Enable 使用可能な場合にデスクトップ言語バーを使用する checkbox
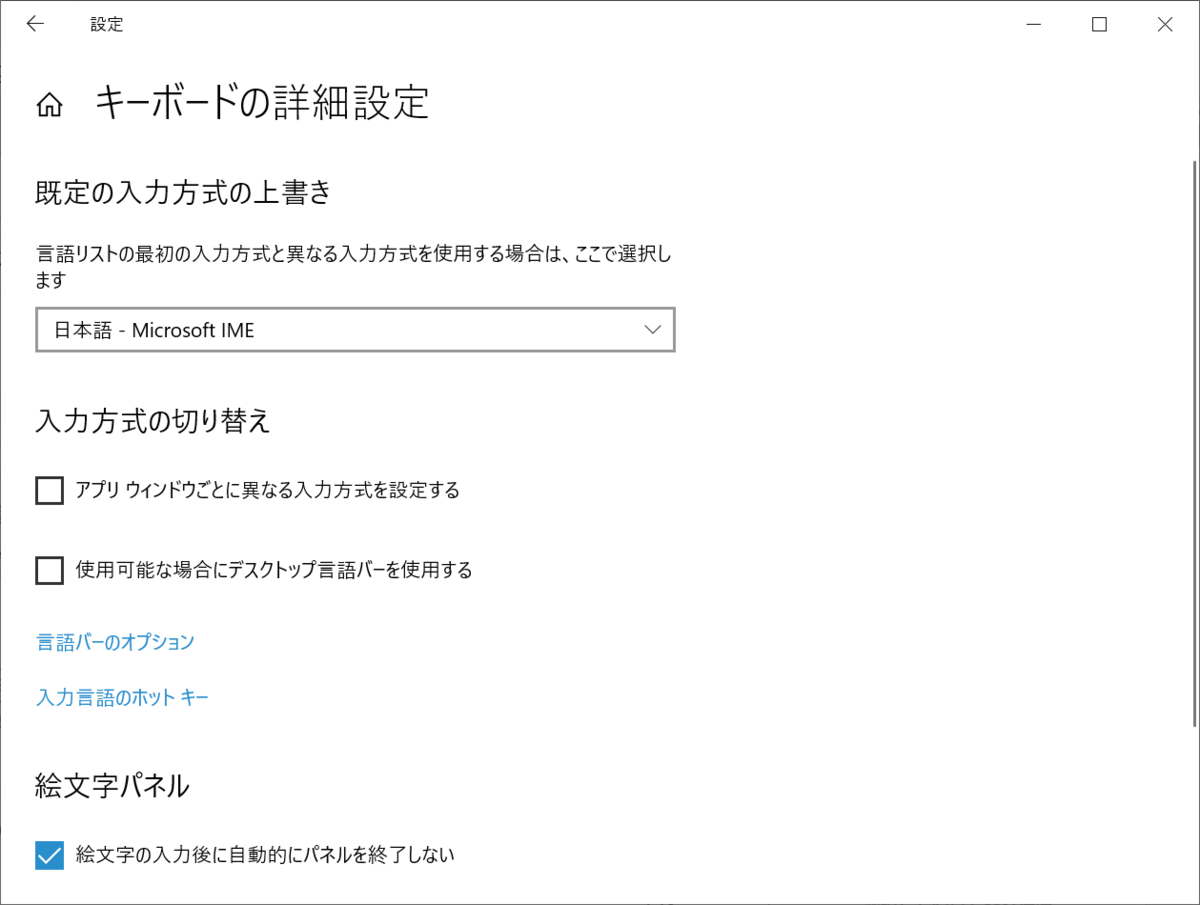Screen dimensions: 1200x905 [49, 570]
